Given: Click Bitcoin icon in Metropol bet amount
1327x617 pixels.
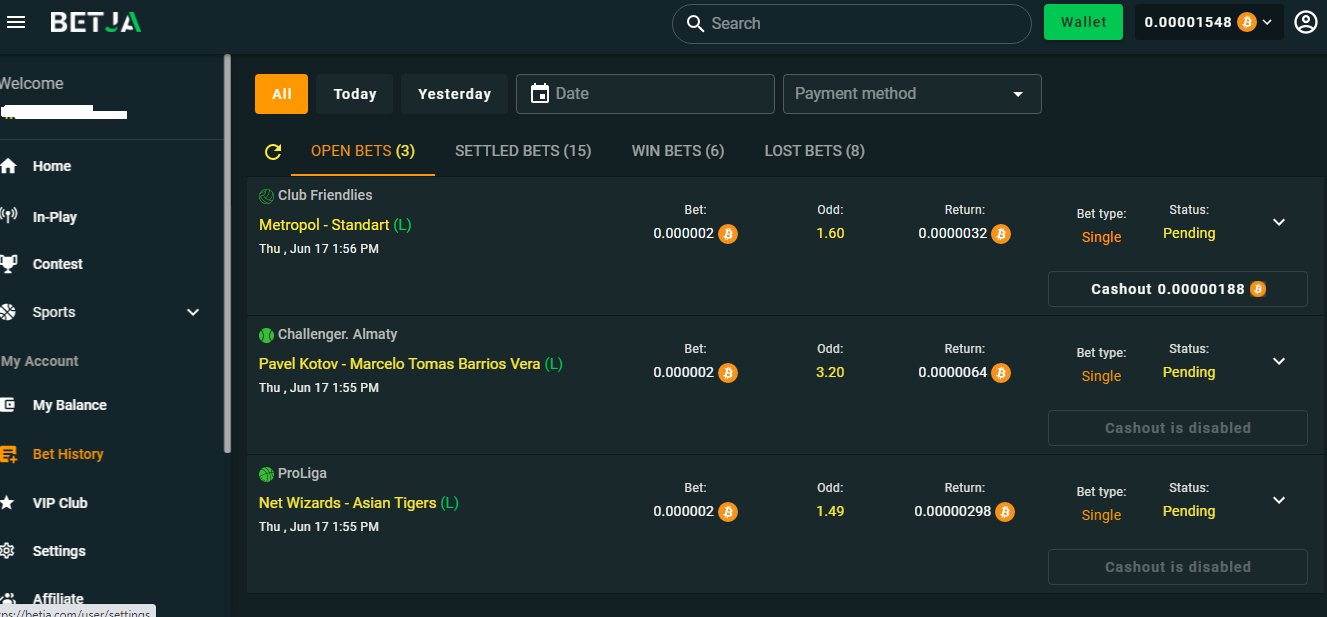Looking at the screenshot, I should [x=728, y=234].
